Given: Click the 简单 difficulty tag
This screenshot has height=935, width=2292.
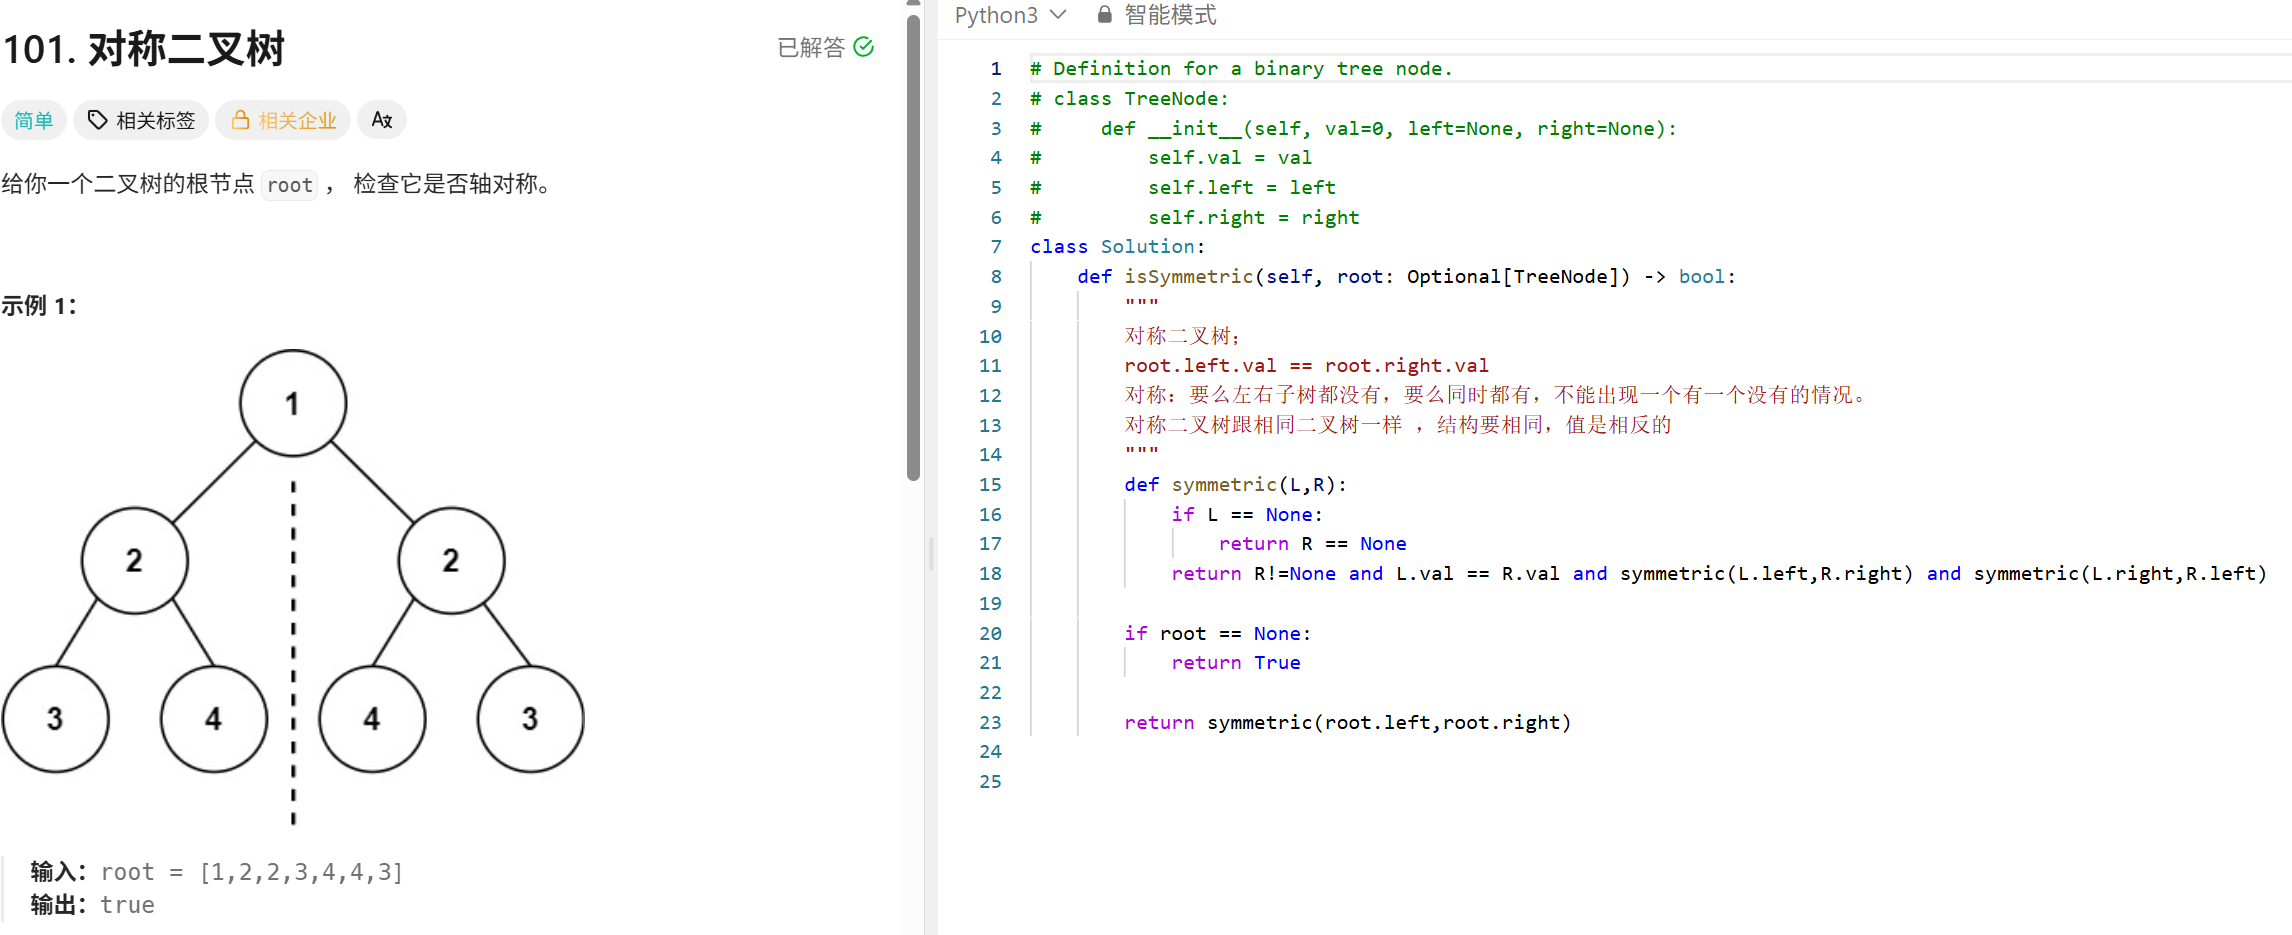Looking at the screenshot, I should coord(34,120).
